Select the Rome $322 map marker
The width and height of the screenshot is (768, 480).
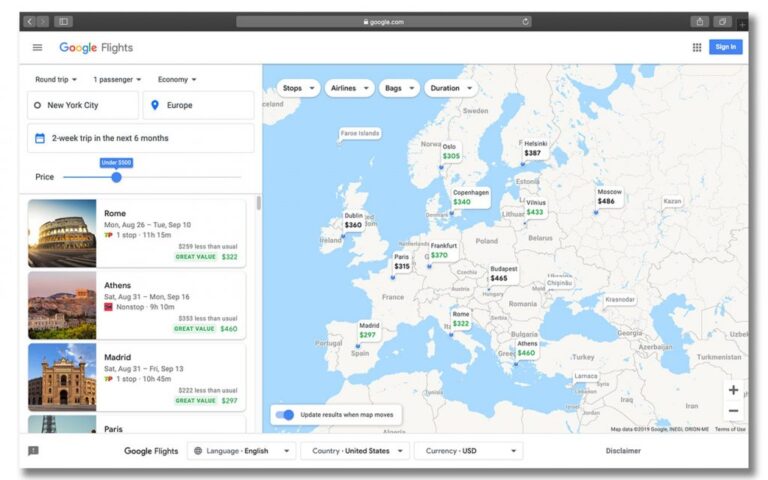click(461, 319)
